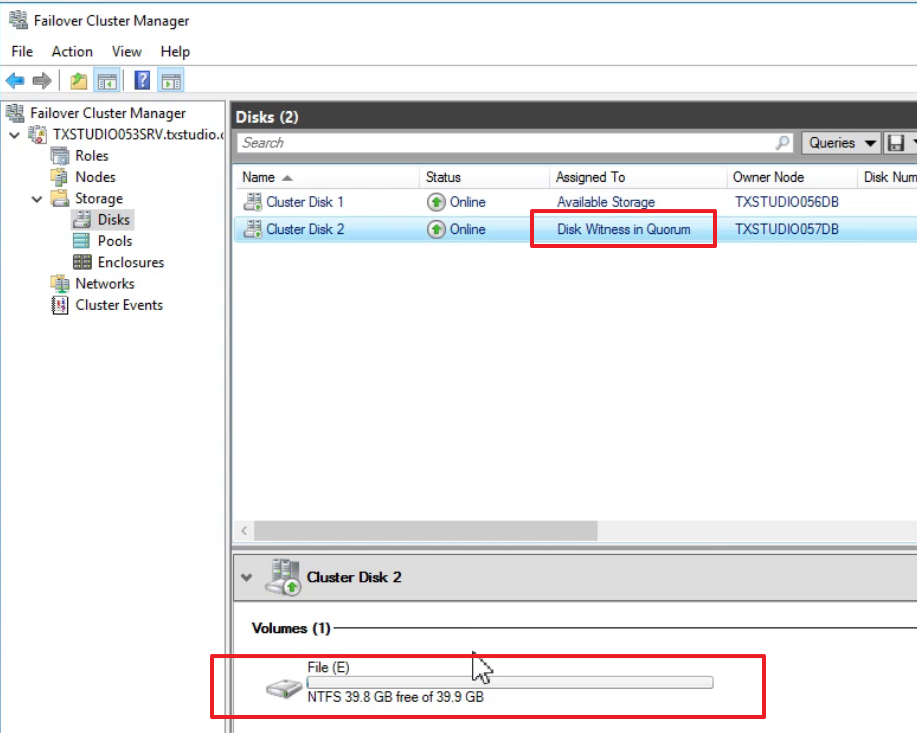917x733 pixels.
Task: Click the Online status icon for Cluster Disk 2
Action: (436, 229)
